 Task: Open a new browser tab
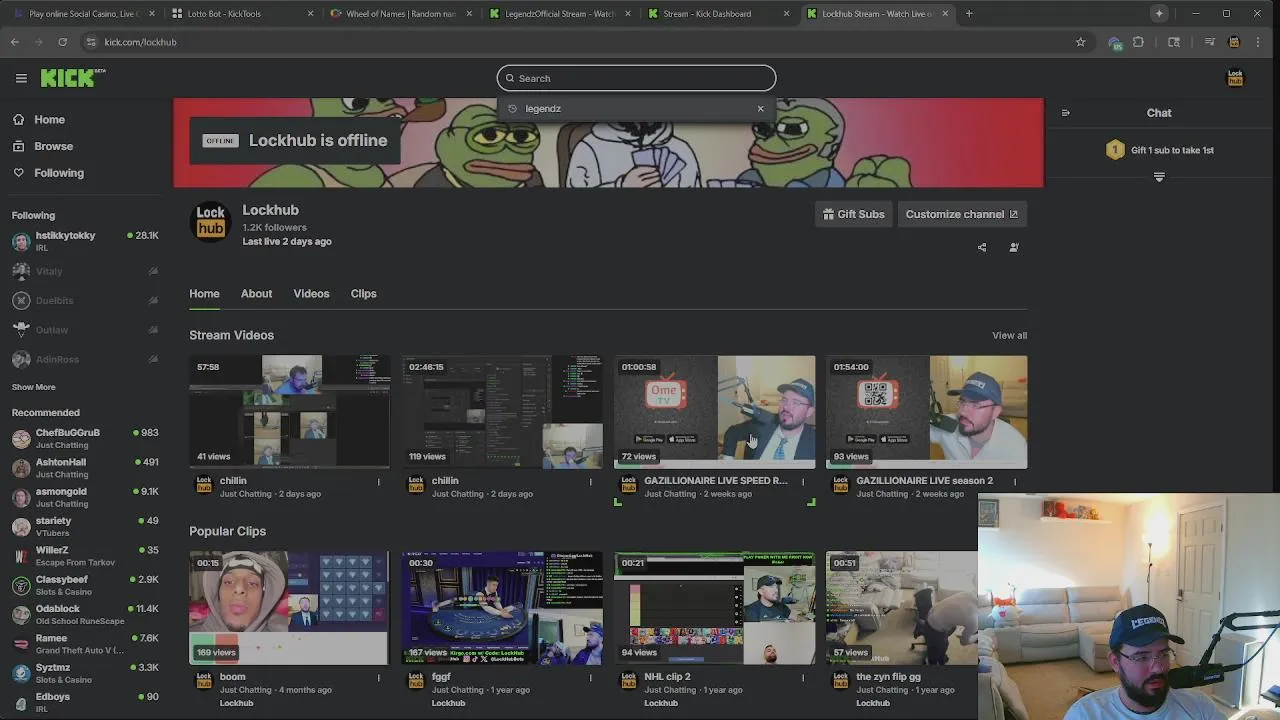(969, 14)
